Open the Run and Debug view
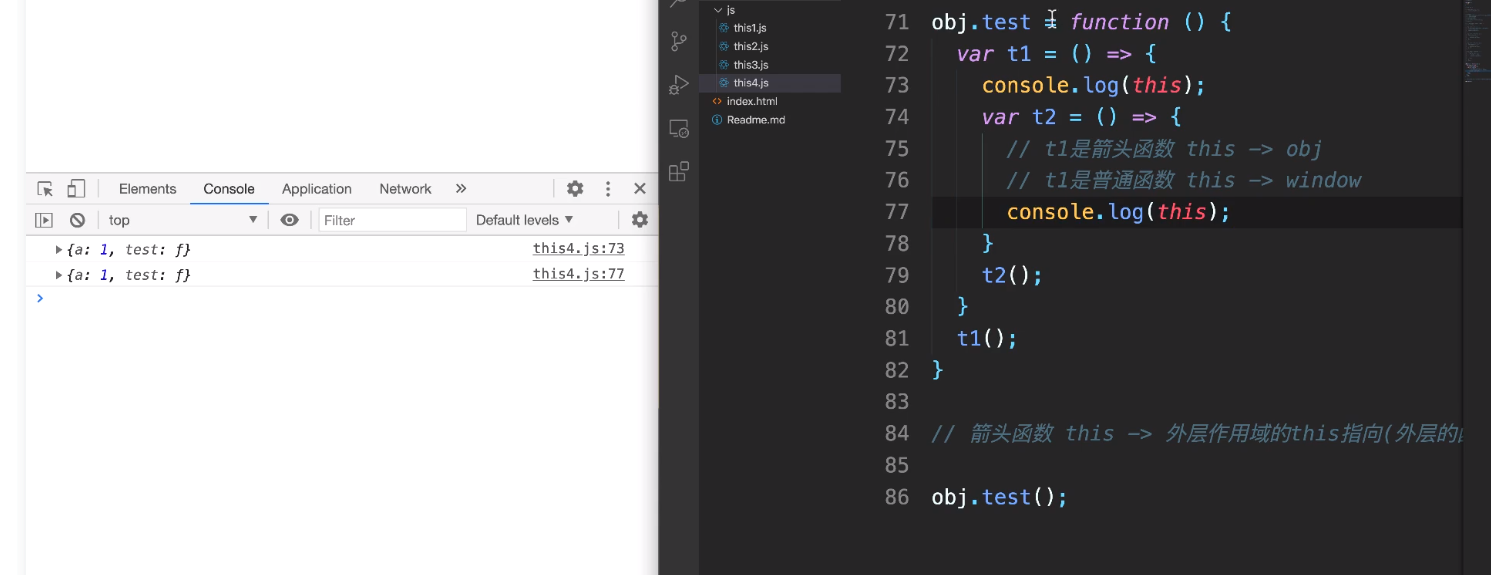Viewport: 1491px width, 575px height. tap(679, 85)
